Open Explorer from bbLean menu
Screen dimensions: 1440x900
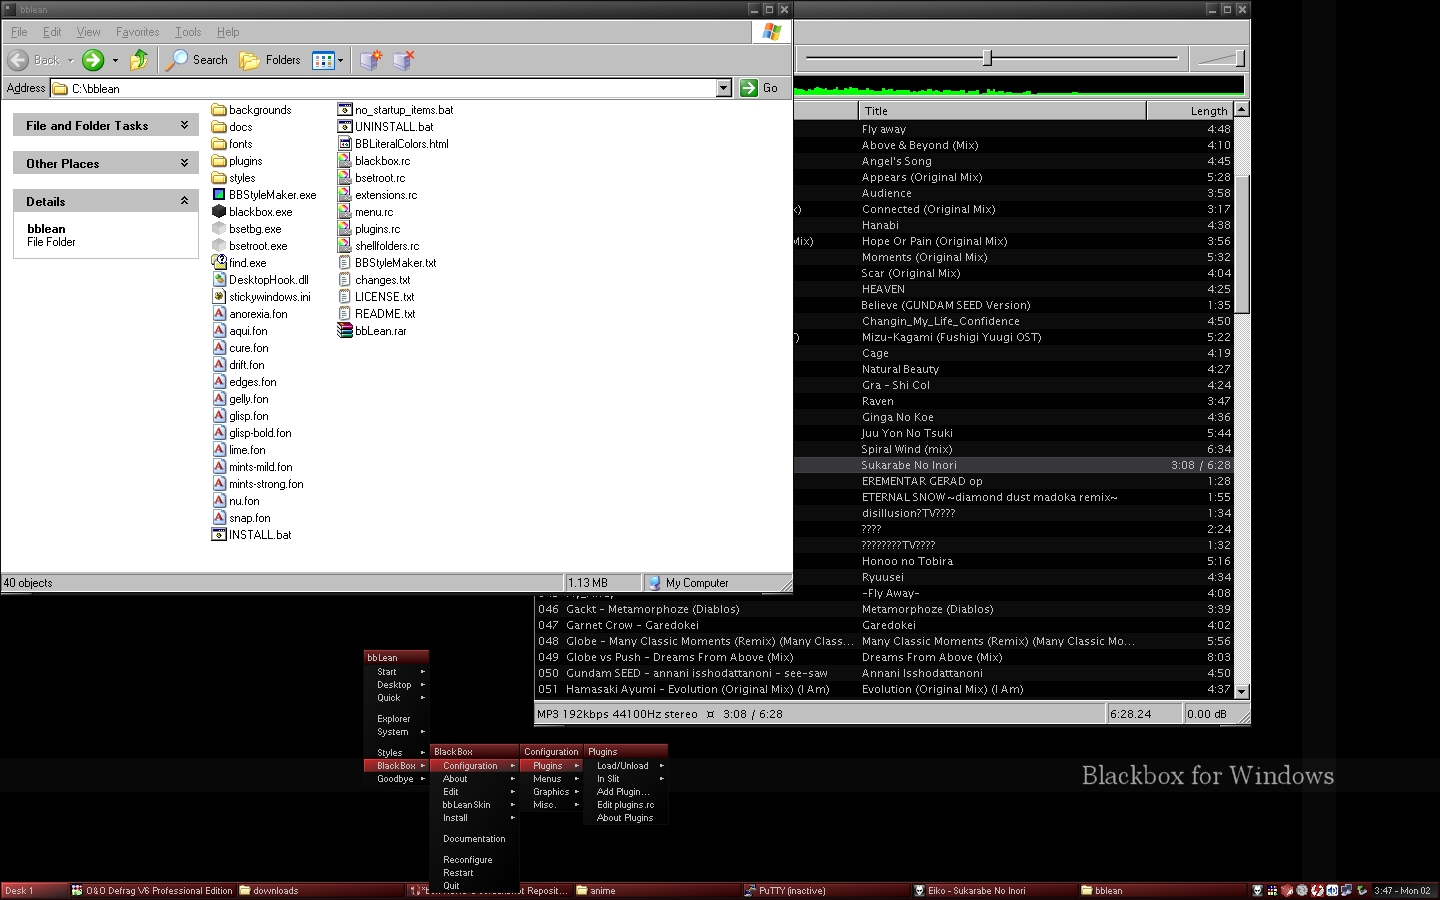[397, 719]
